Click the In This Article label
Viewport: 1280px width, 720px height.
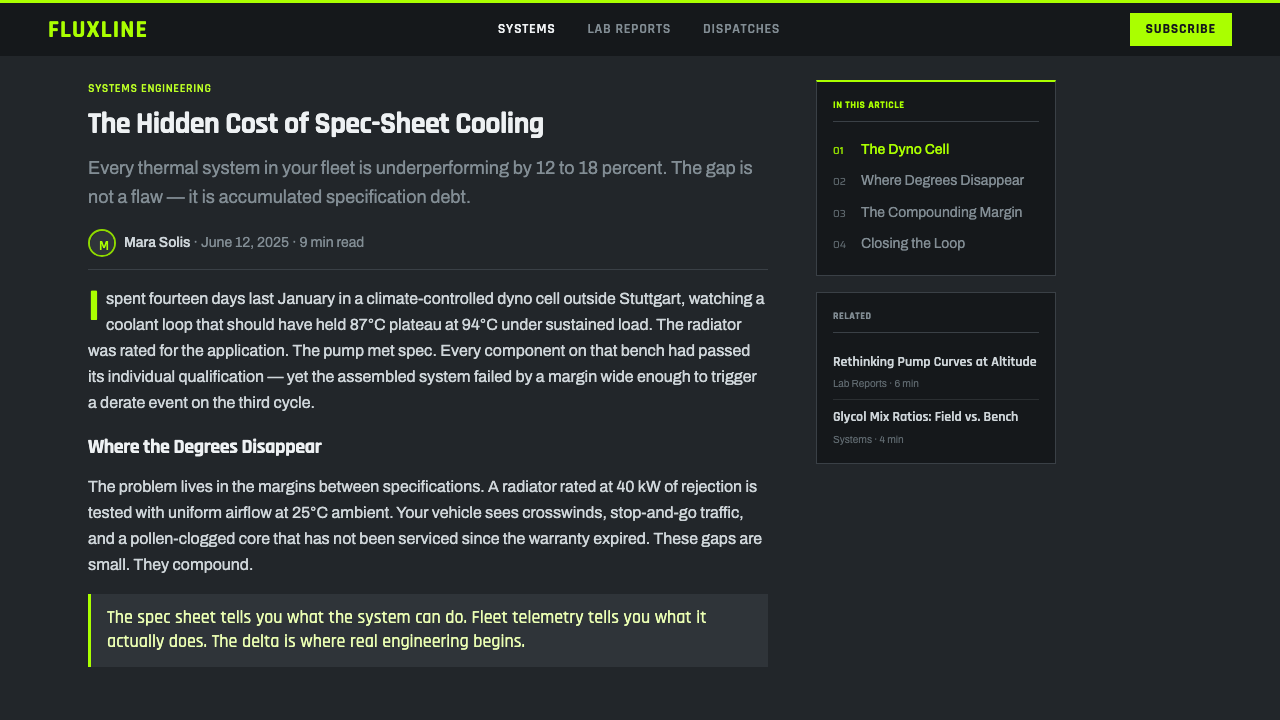tap(869, 105)
